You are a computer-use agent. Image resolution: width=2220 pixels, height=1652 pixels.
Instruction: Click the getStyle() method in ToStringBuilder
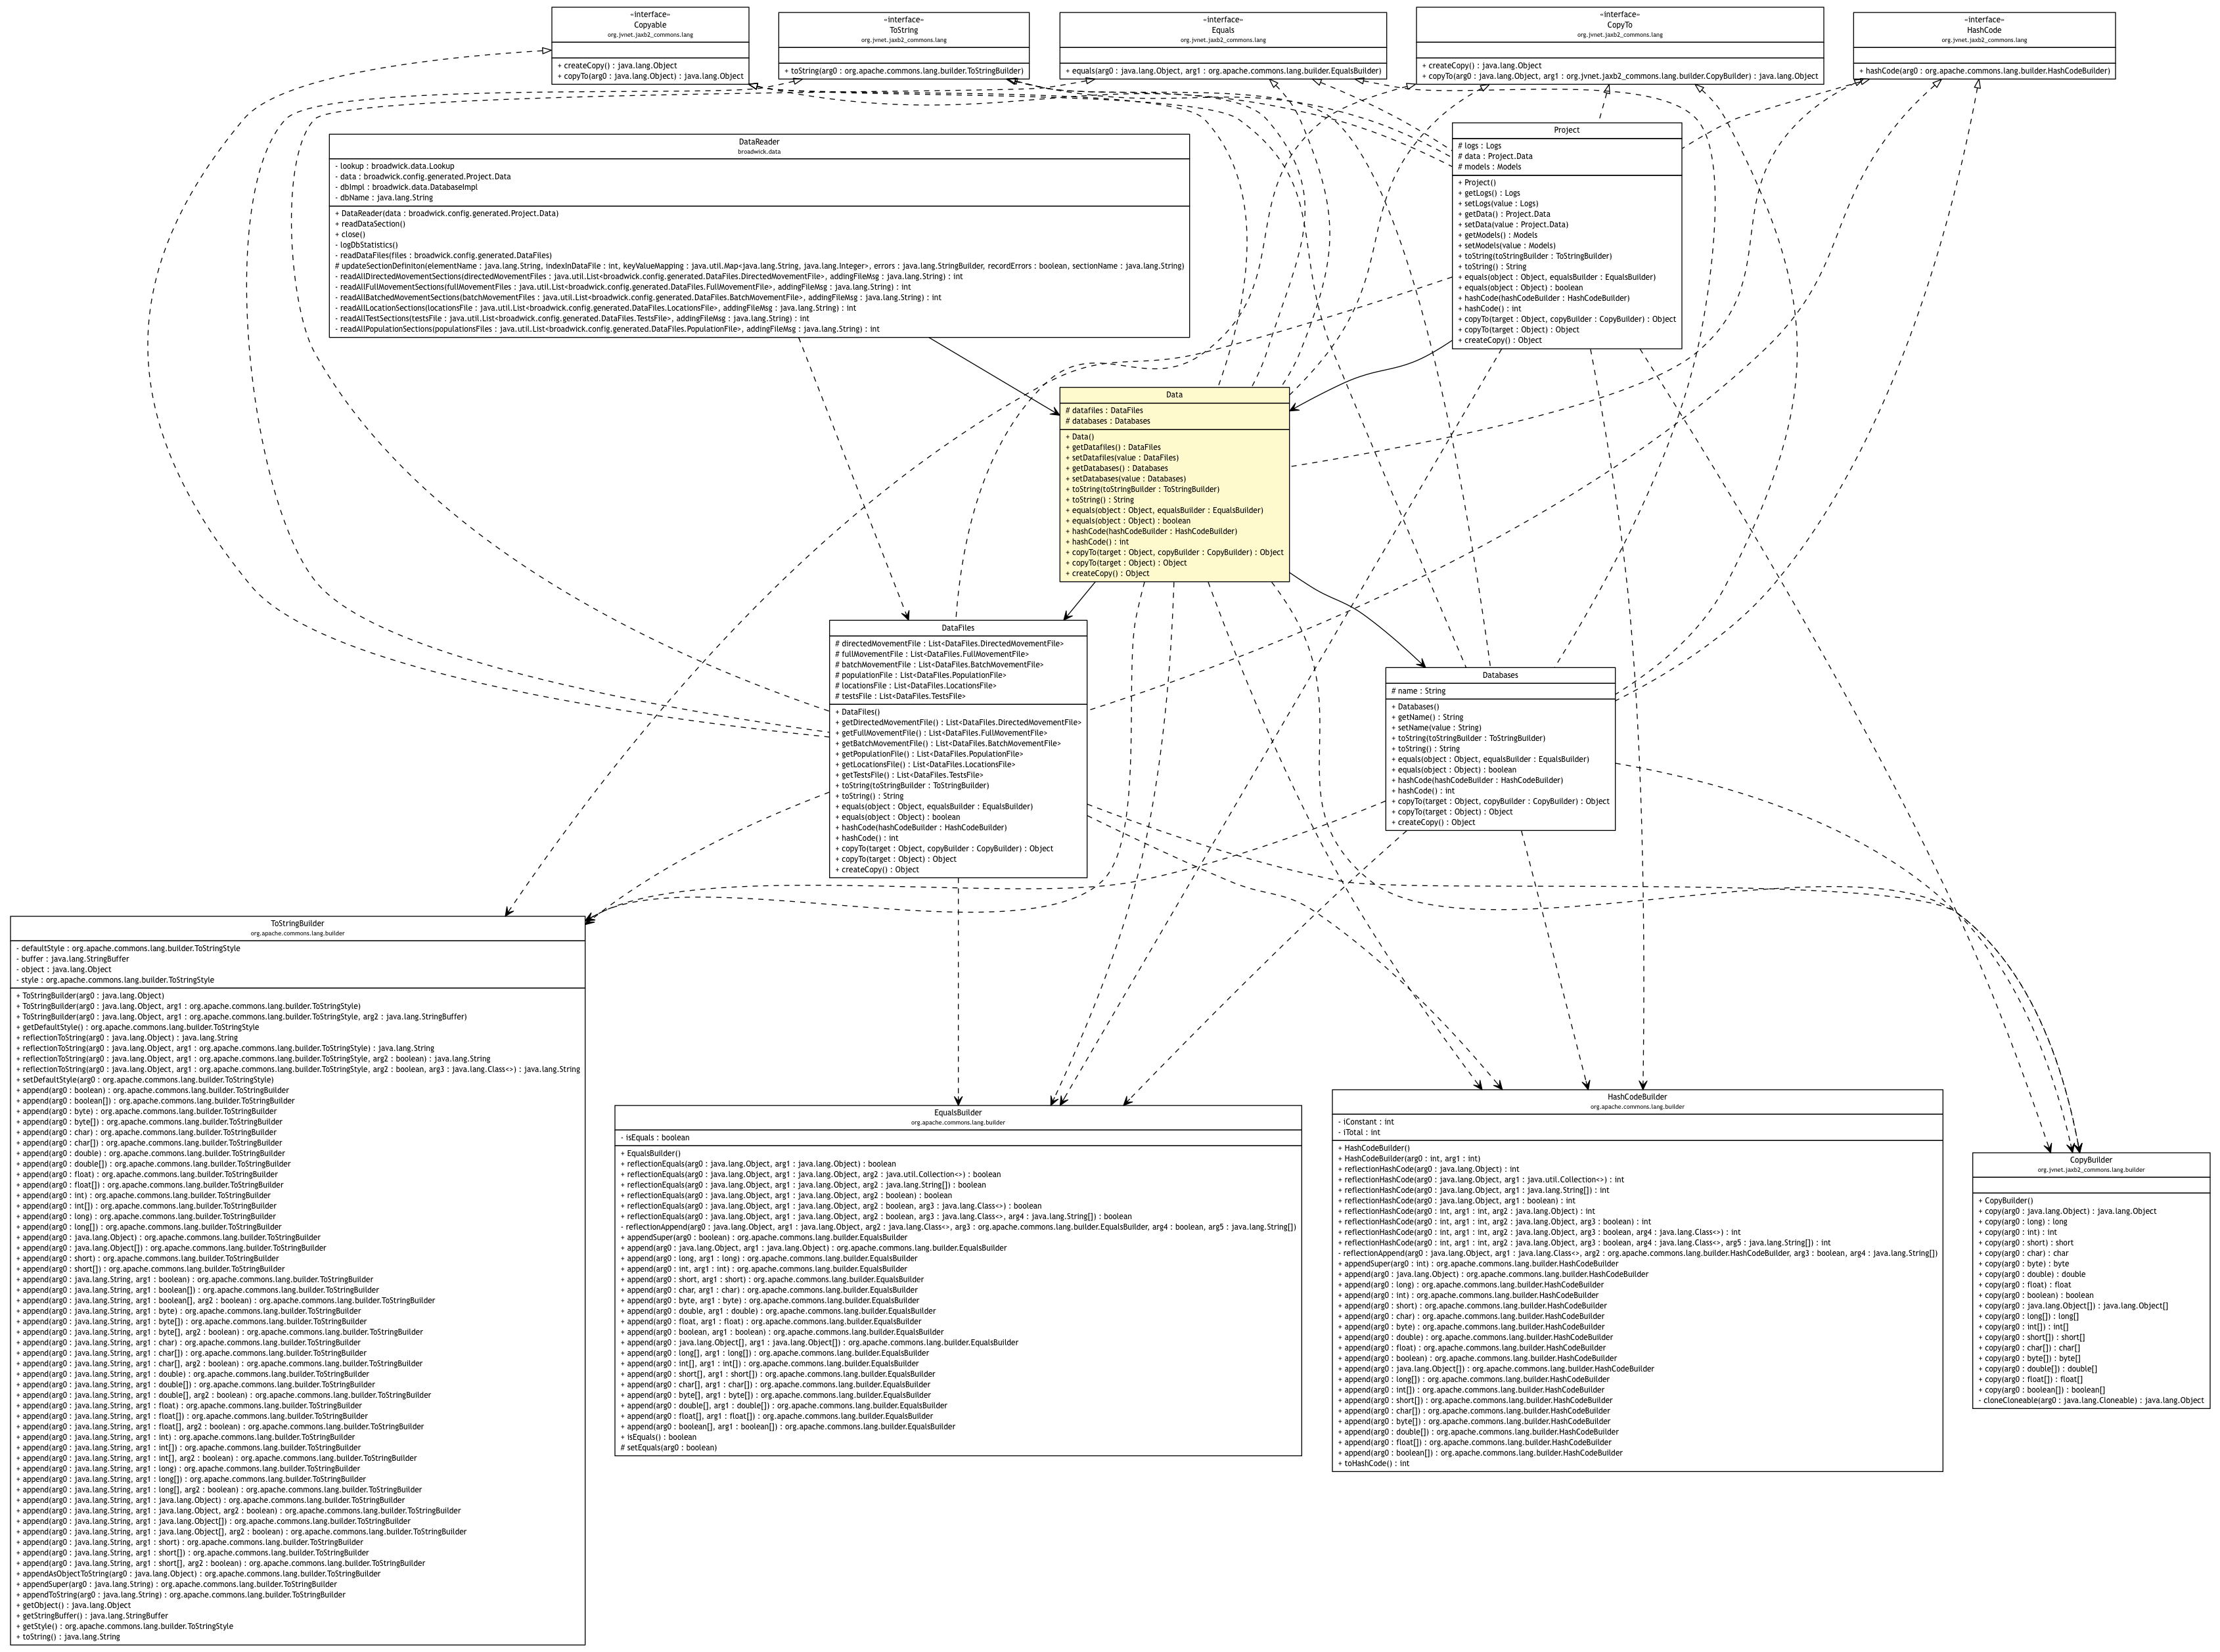(x=124, y=1626)
